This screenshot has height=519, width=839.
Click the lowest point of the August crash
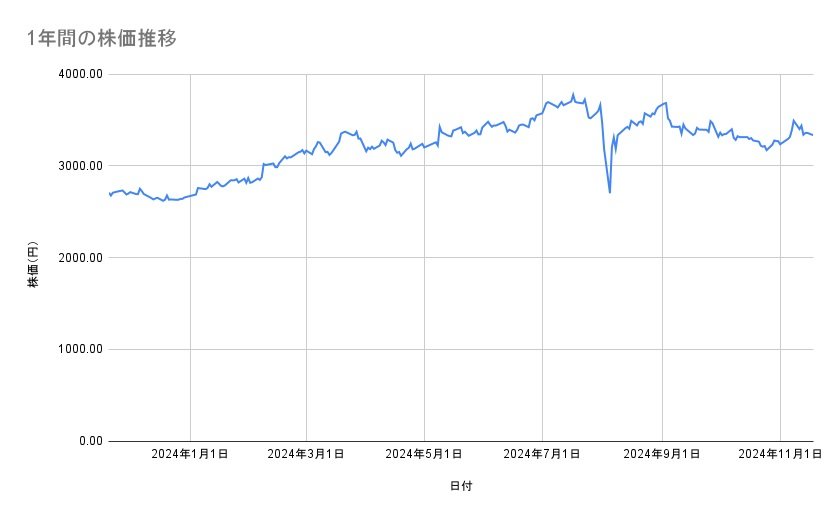(x=610, y=192)
